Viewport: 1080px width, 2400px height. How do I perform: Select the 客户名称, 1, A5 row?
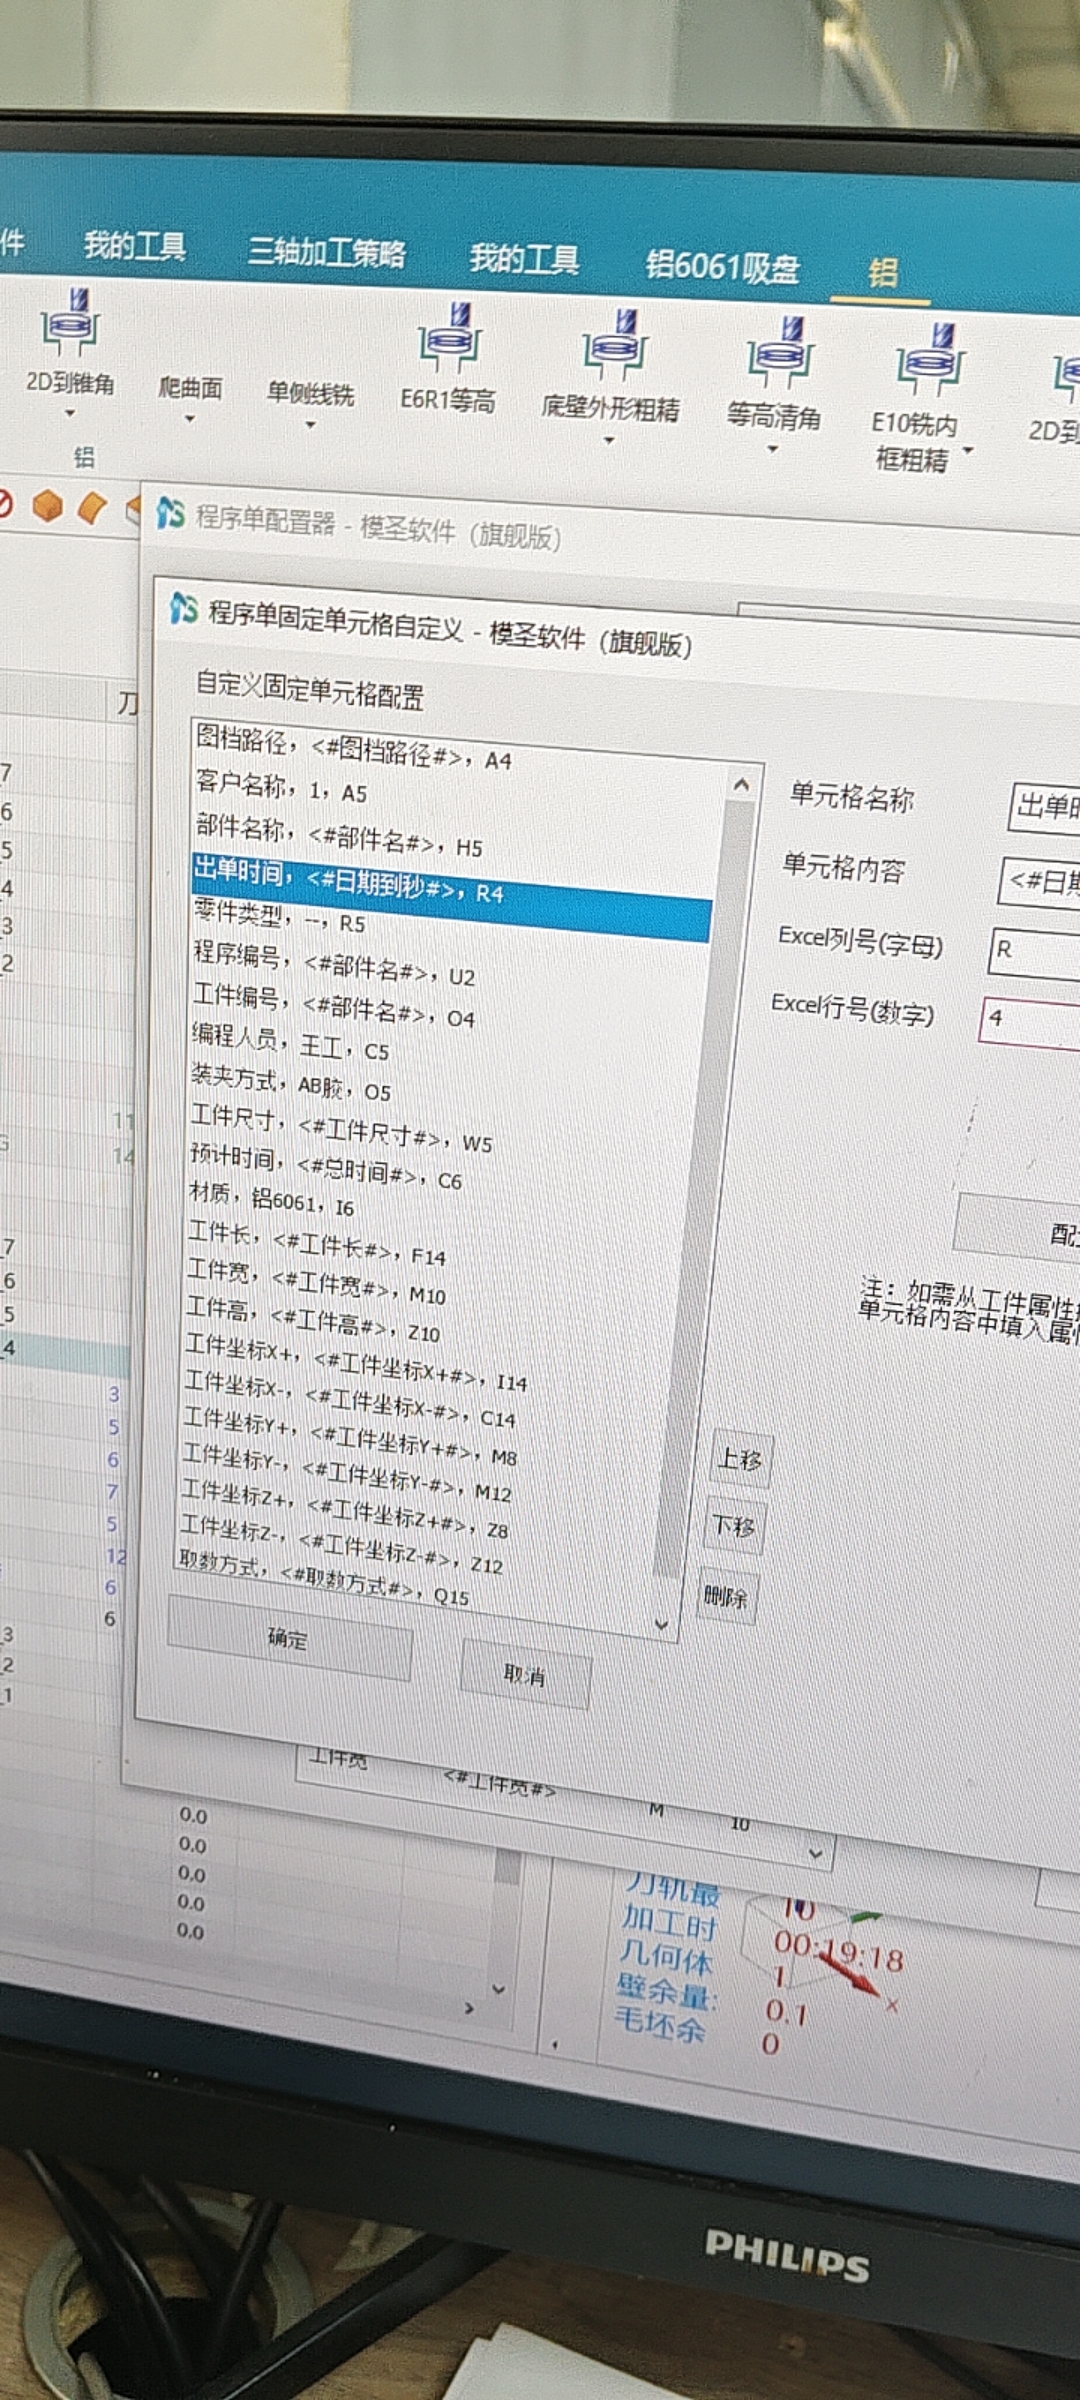(x=281, y=788)
